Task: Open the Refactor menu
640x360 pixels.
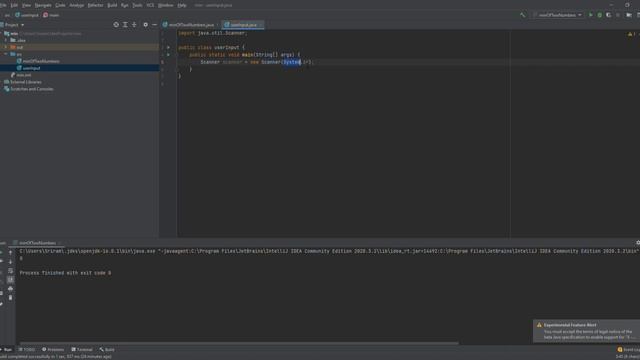Action: click(96, 5)
